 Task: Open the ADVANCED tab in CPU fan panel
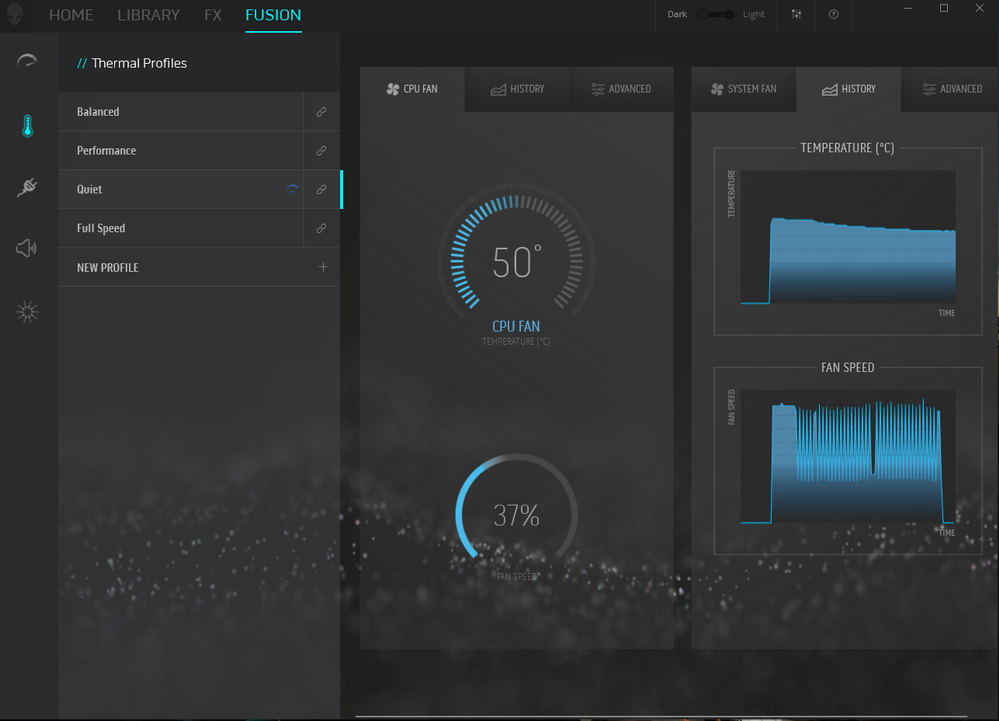[x=621, y=89]
